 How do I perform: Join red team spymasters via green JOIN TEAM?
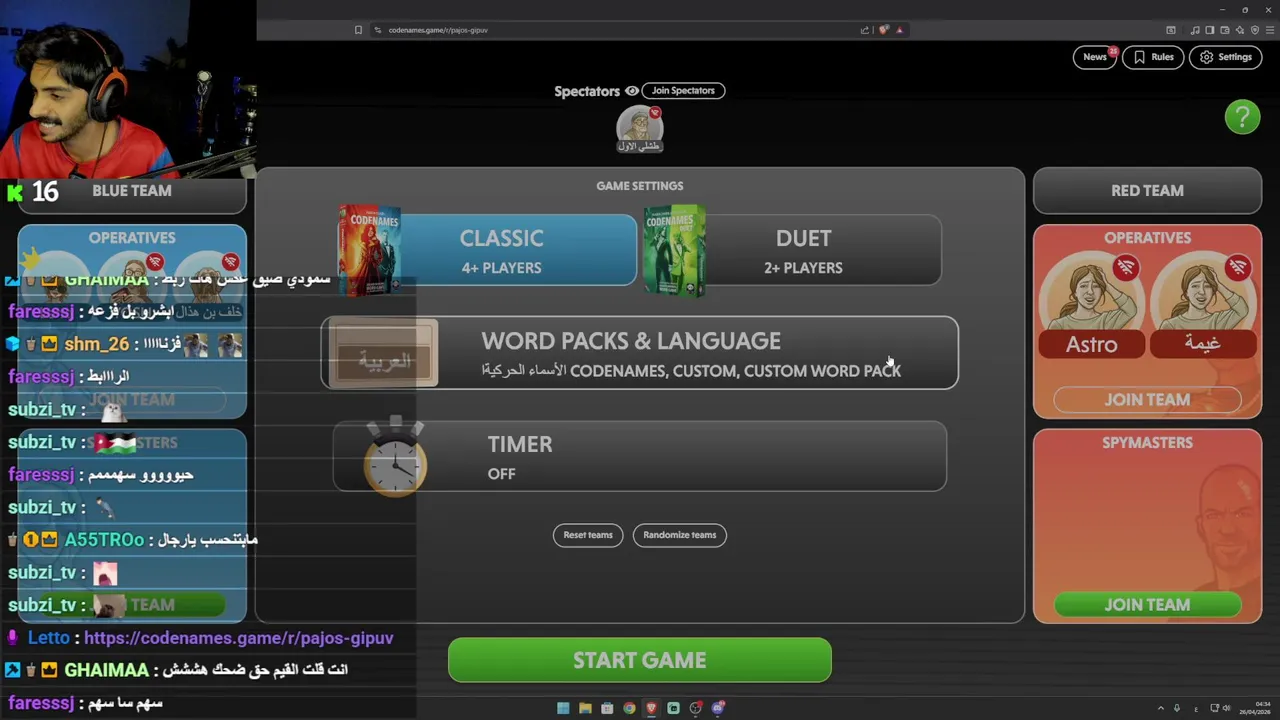point(1147,605)
